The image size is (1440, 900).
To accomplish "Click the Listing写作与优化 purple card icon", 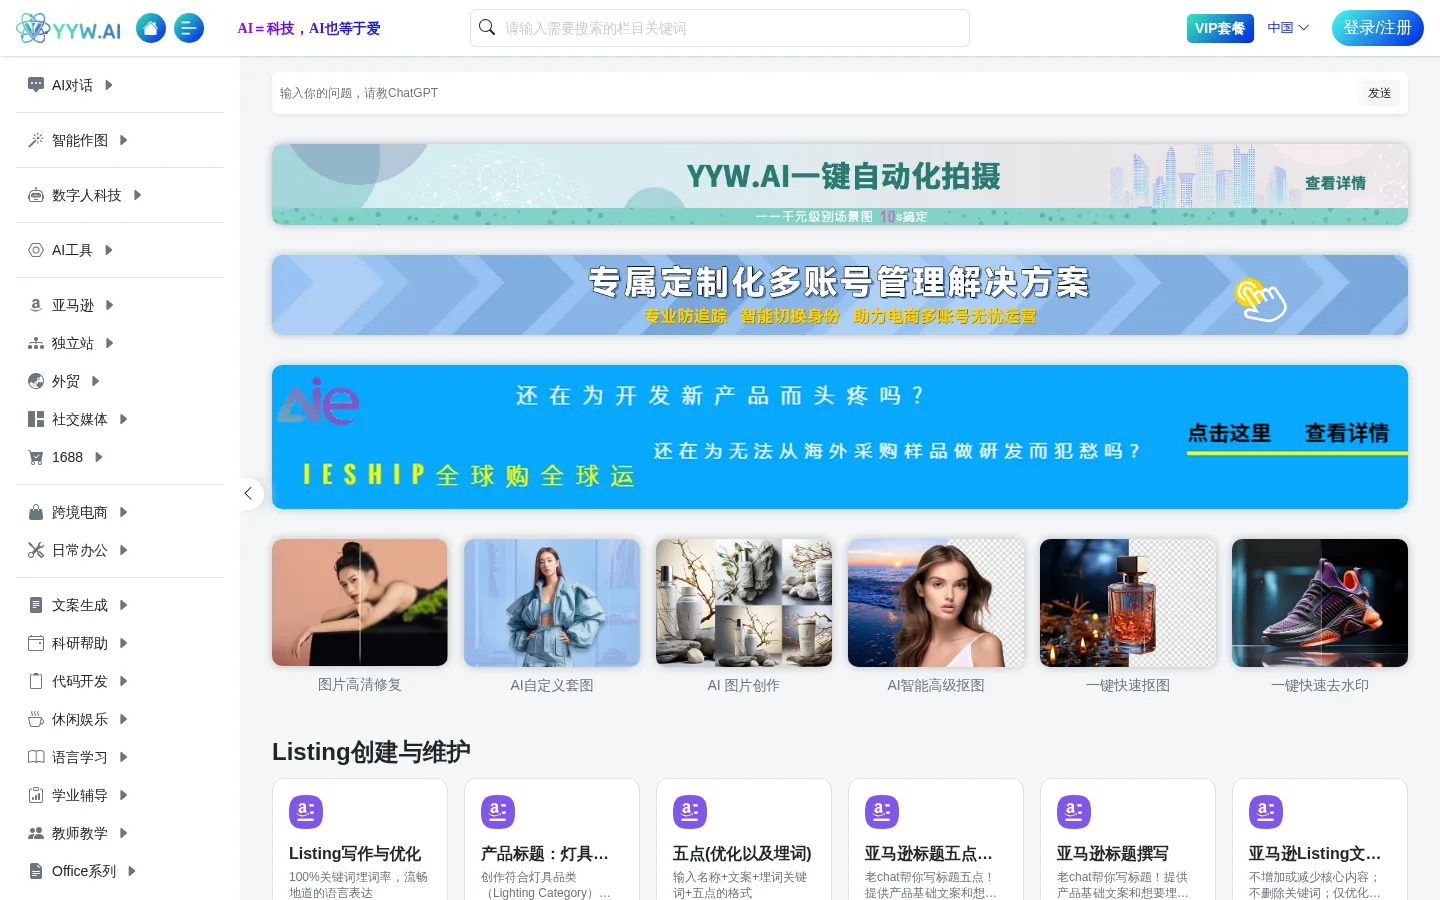I will pyautogui.click(x=306, y=812).
